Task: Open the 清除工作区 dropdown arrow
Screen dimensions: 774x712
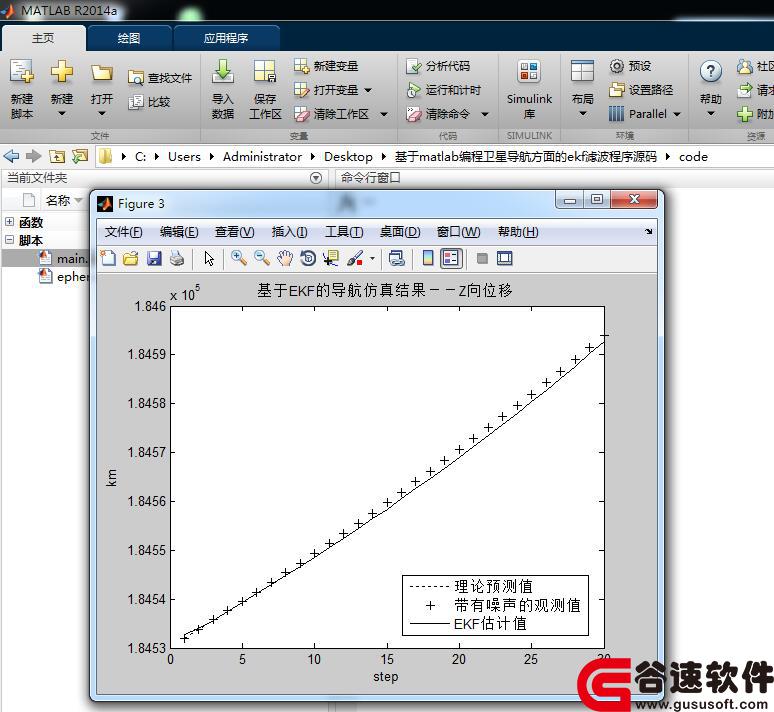Action: point(384,114)
